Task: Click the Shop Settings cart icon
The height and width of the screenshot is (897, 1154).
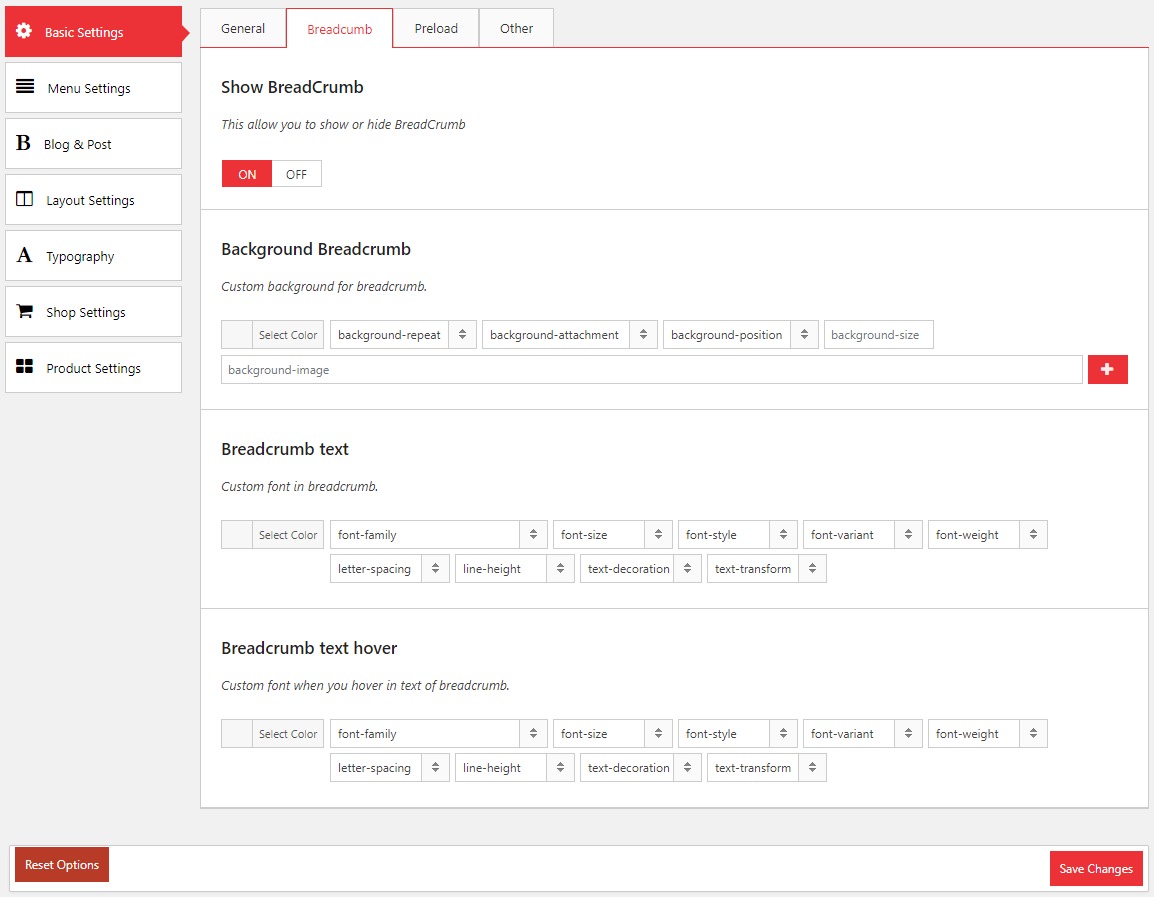Action: coord(25,311)
